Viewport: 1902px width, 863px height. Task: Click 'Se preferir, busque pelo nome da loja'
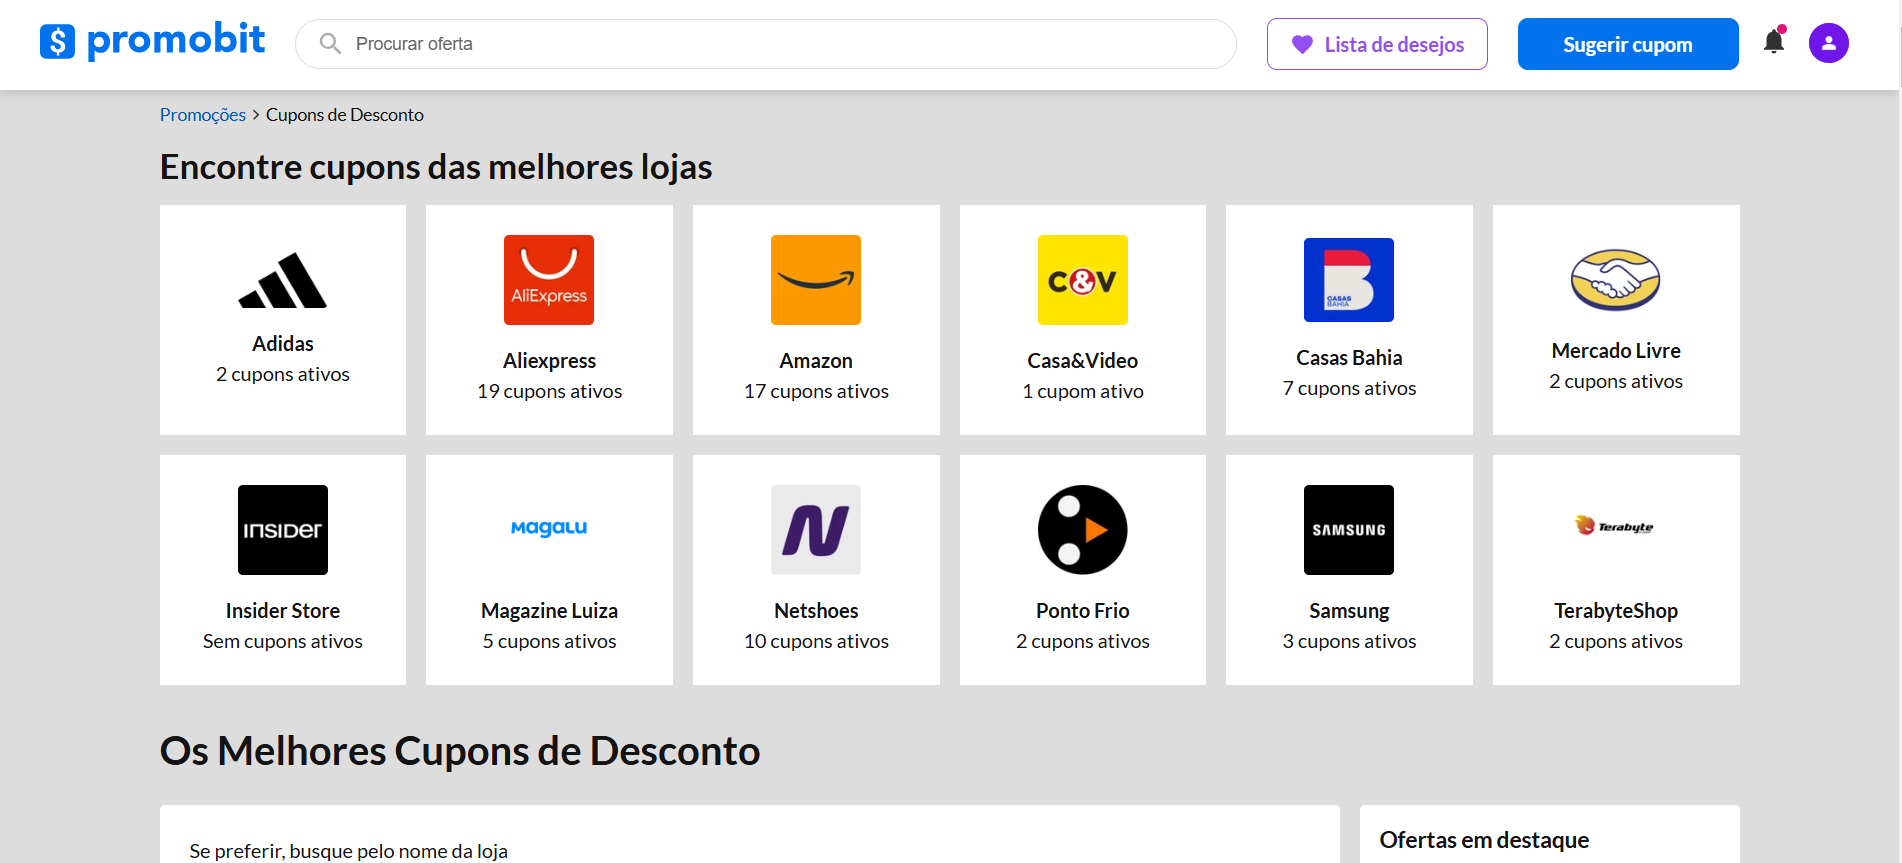click(x=349, y=851)
